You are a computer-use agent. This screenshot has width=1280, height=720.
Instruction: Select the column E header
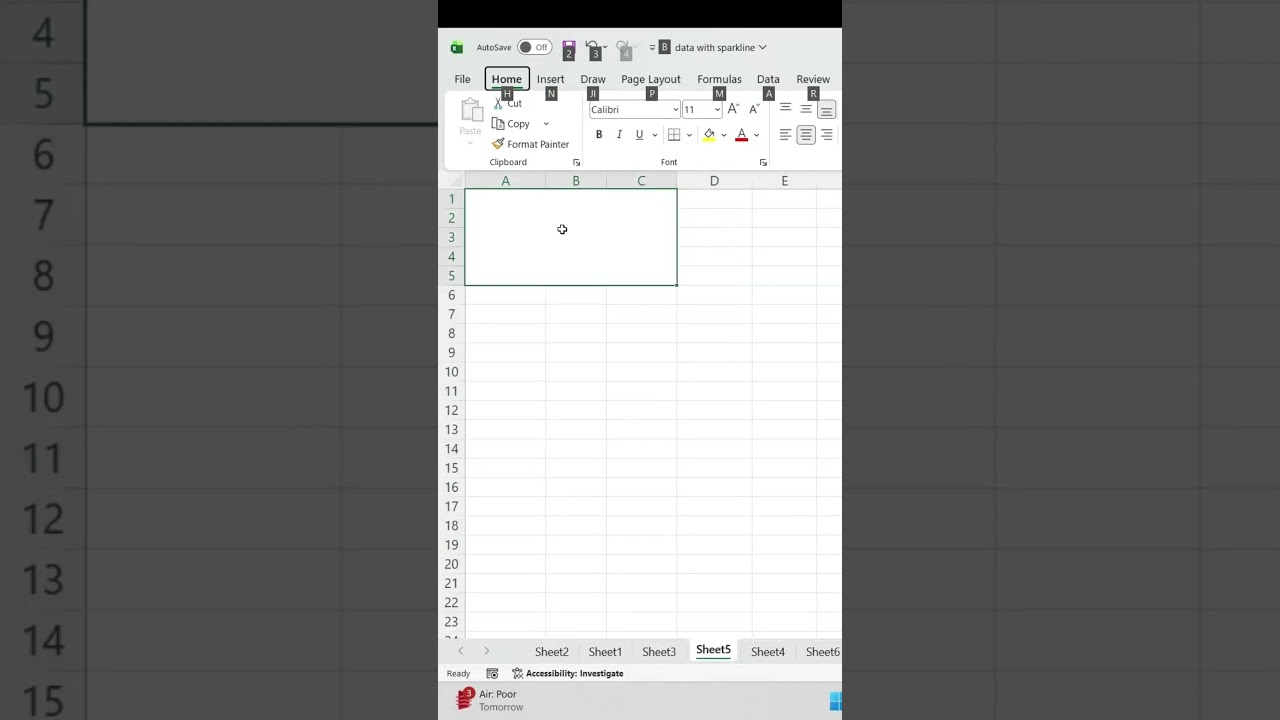[x=784, y=181]
